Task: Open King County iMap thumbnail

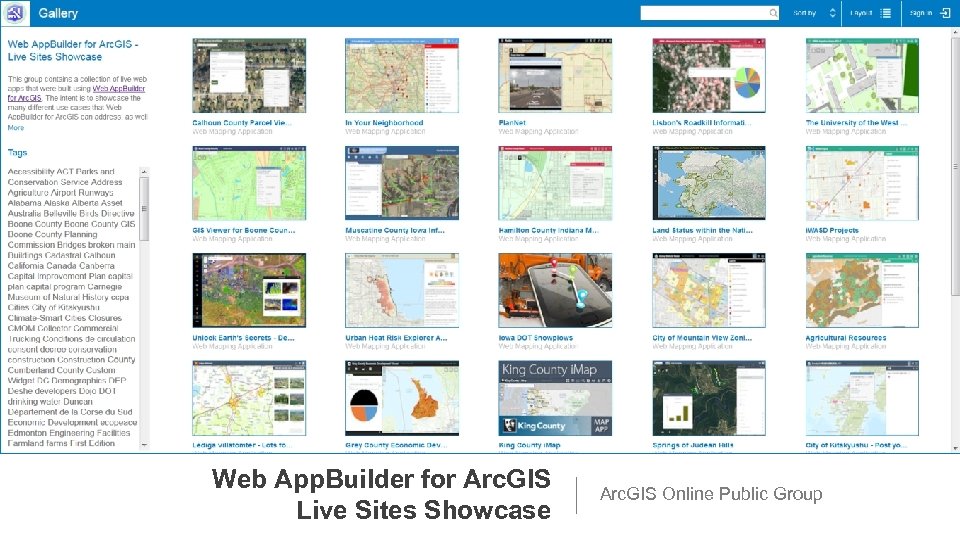Action: (x=555, y=398)
